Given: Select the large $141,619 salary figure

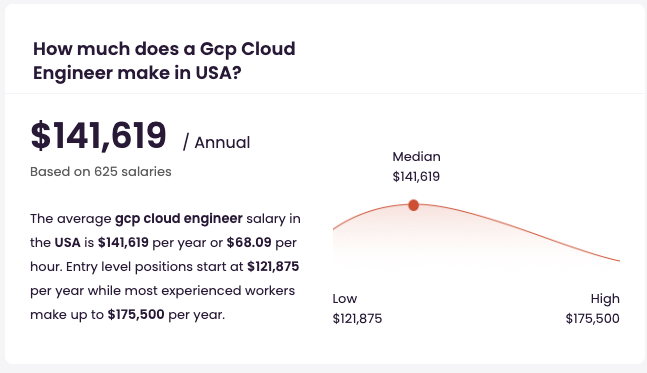Looking at the screenshot, I should point(98,135).
